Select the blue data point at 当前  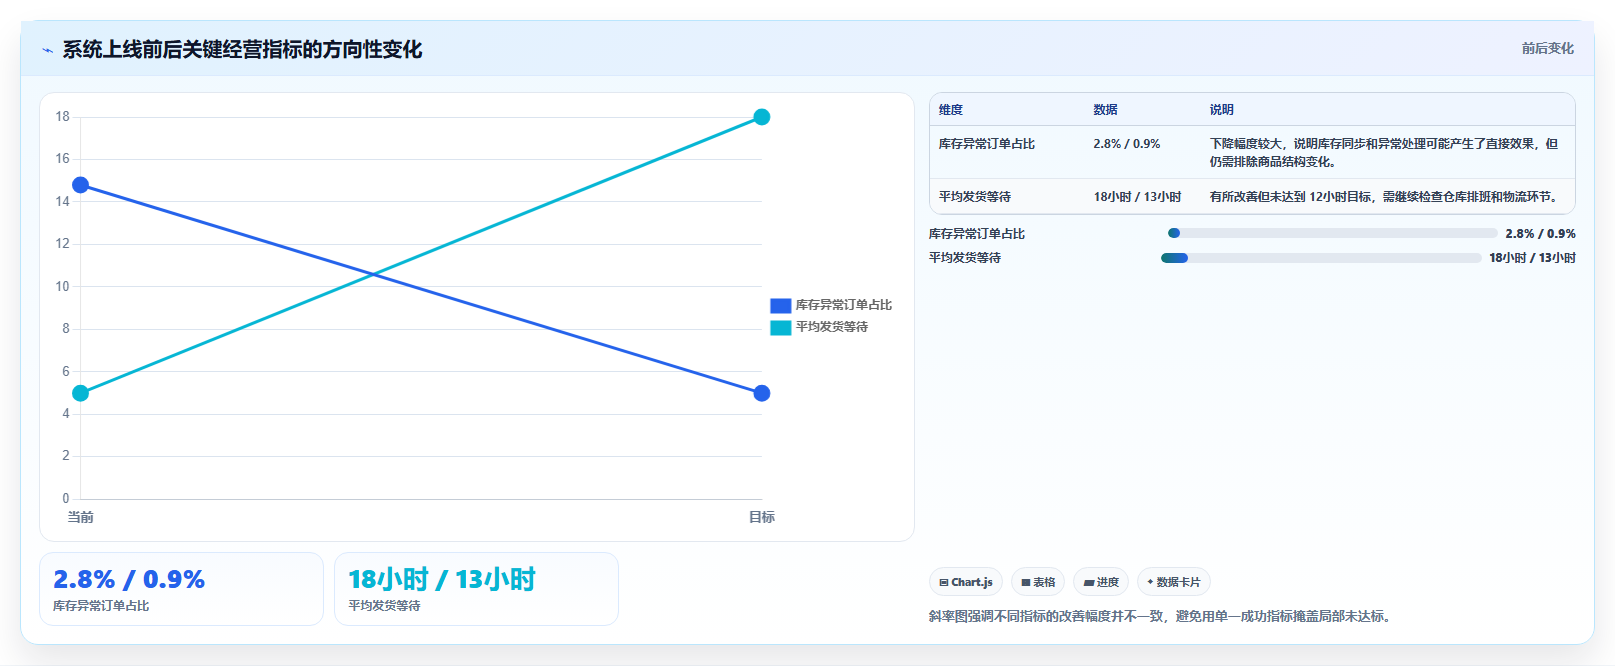point(81,185)
